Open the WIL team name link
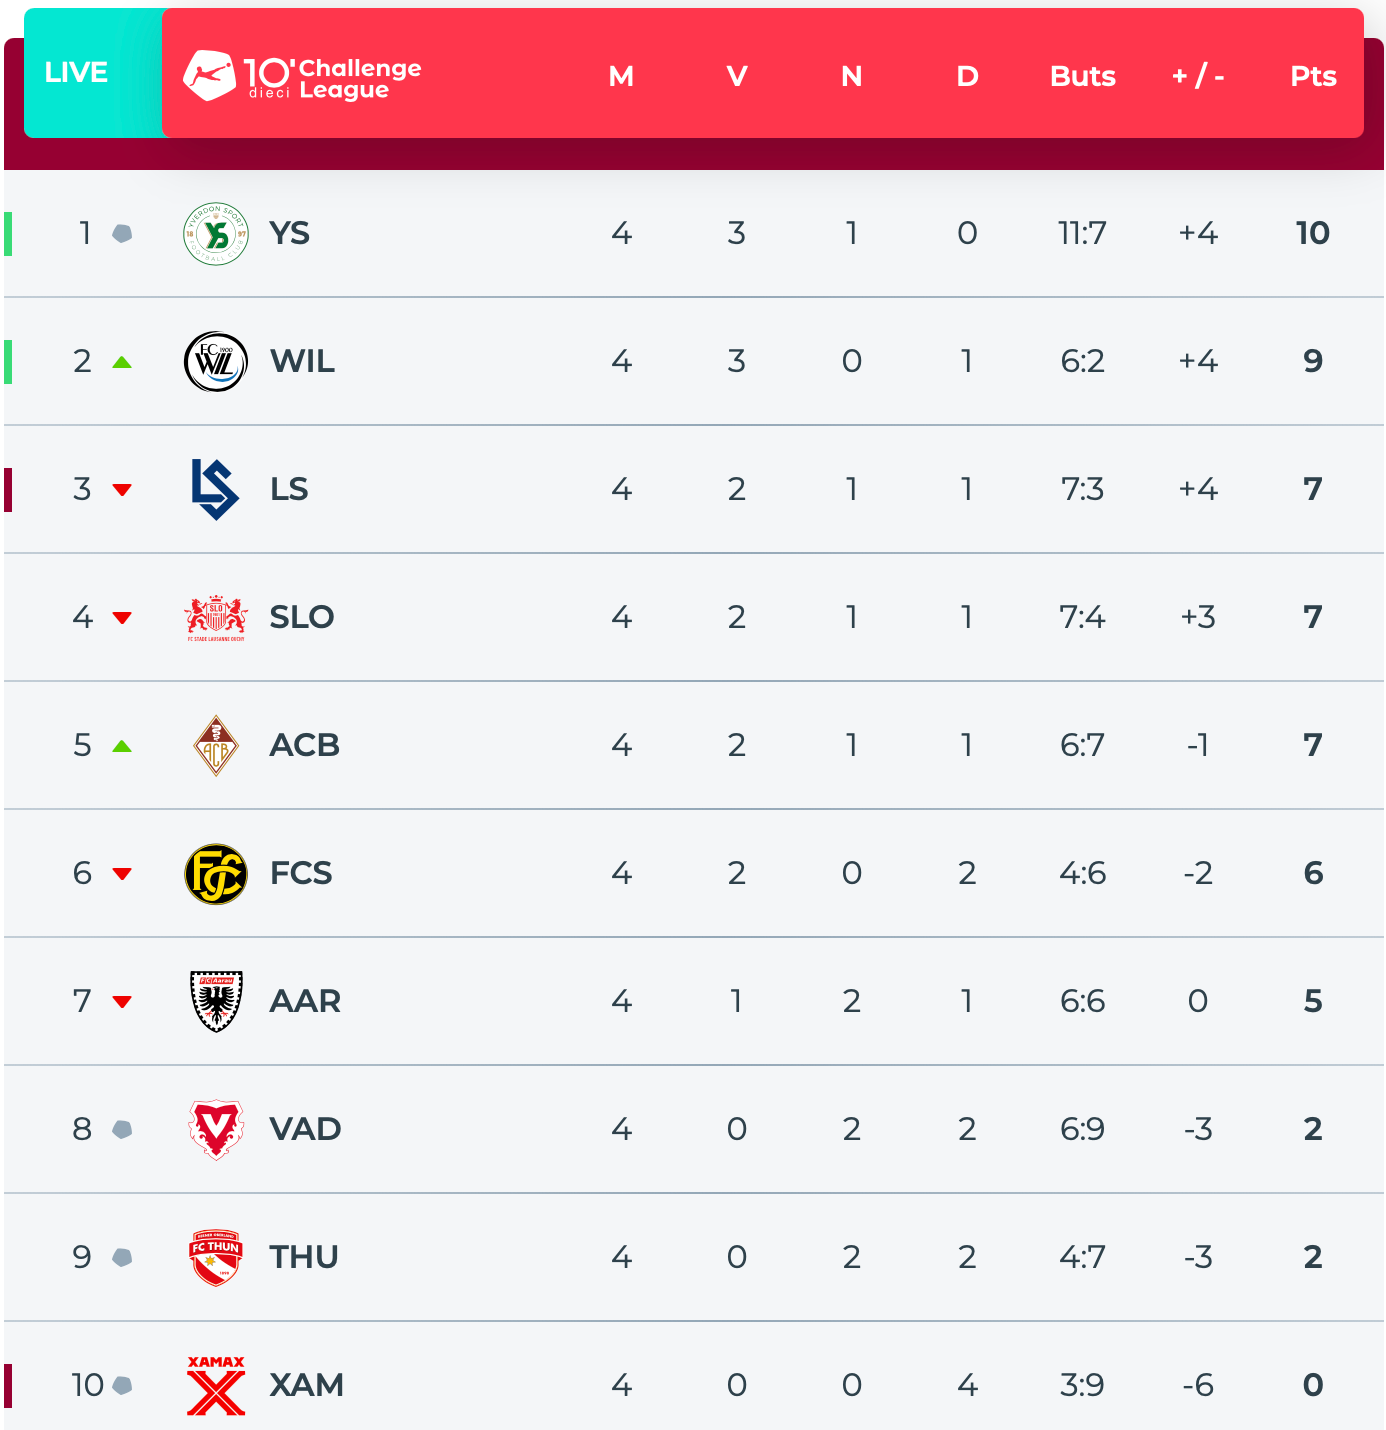The image size is (1386, 1430). (302, 361)
